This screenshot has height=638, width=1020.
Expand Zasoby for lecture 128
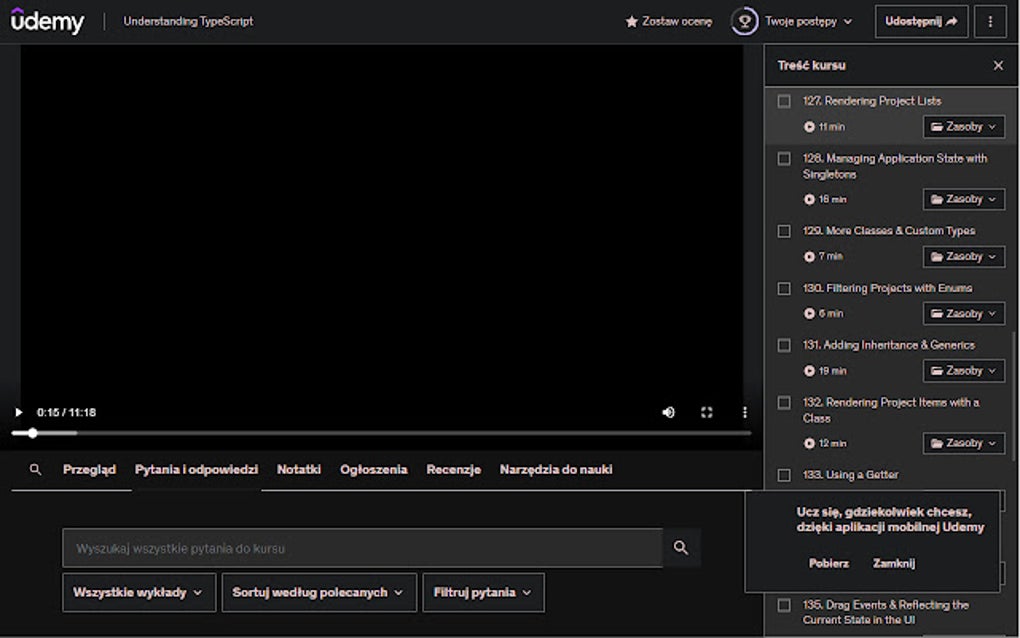[962, 199]
